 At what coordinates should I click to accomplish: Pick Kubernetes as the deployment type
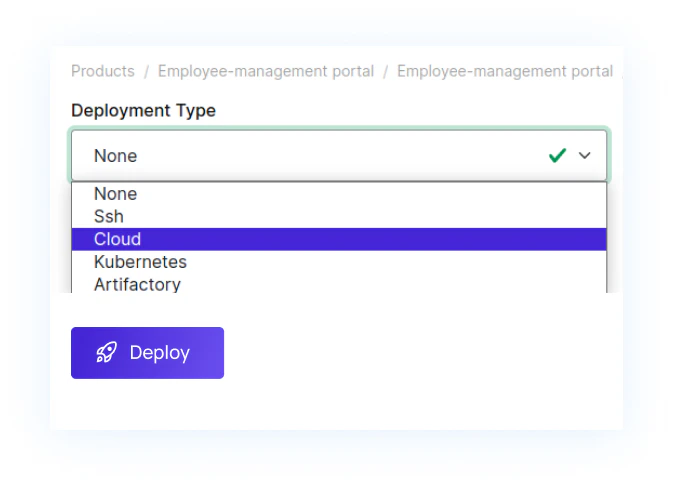click(x=140, y=262)
